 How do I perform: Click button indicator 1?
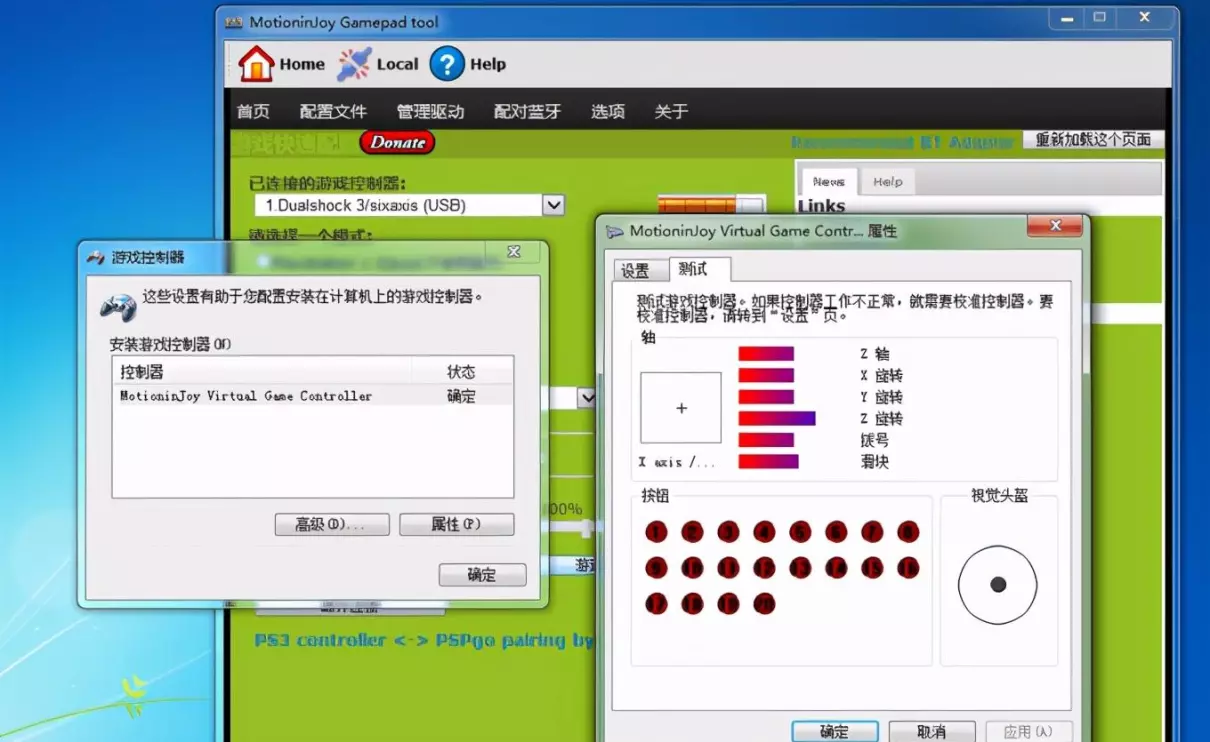coord(656,532)
